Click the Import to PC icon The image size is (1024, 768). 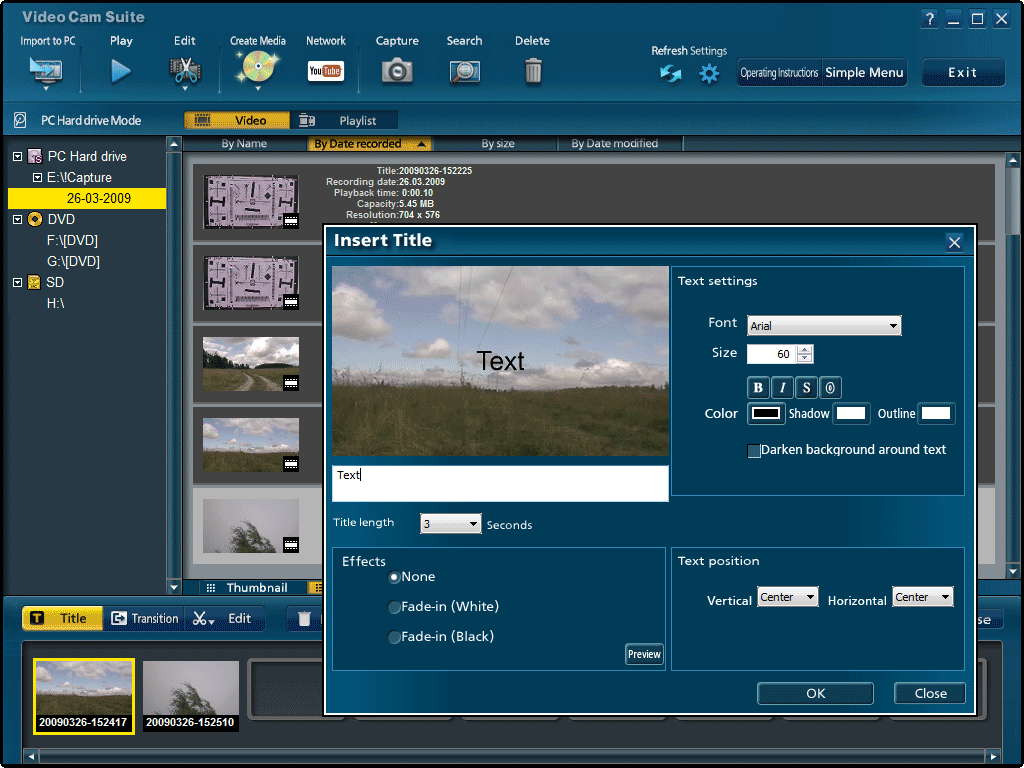(46, 71)
